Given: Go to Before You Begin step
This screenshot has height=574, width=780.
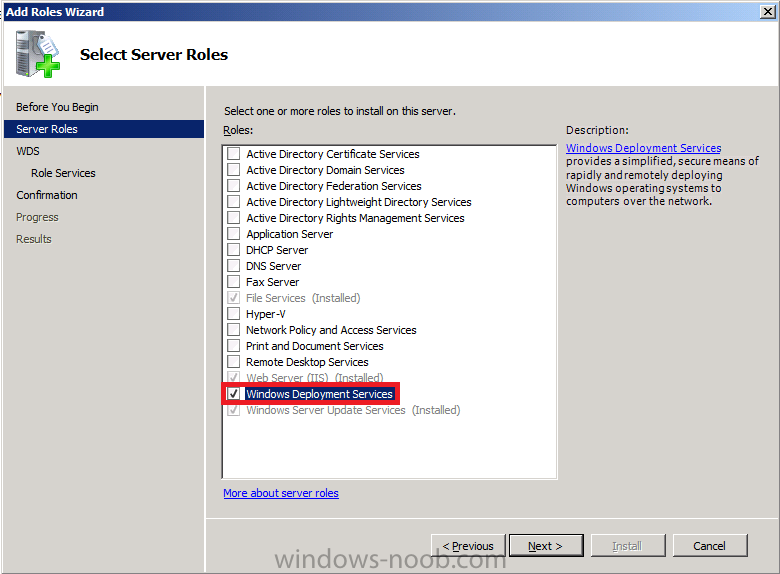Looking at the screenshot, I should (x=57, y=107).
